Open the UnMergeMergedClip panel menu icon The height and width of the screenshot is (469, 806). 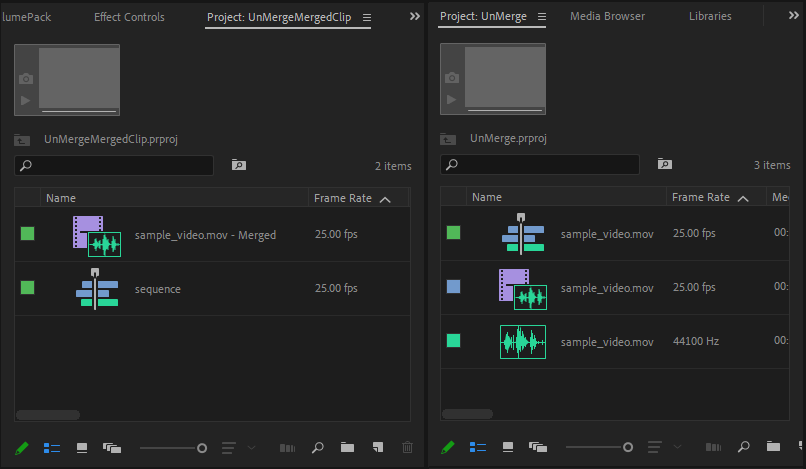click(367, 17)
